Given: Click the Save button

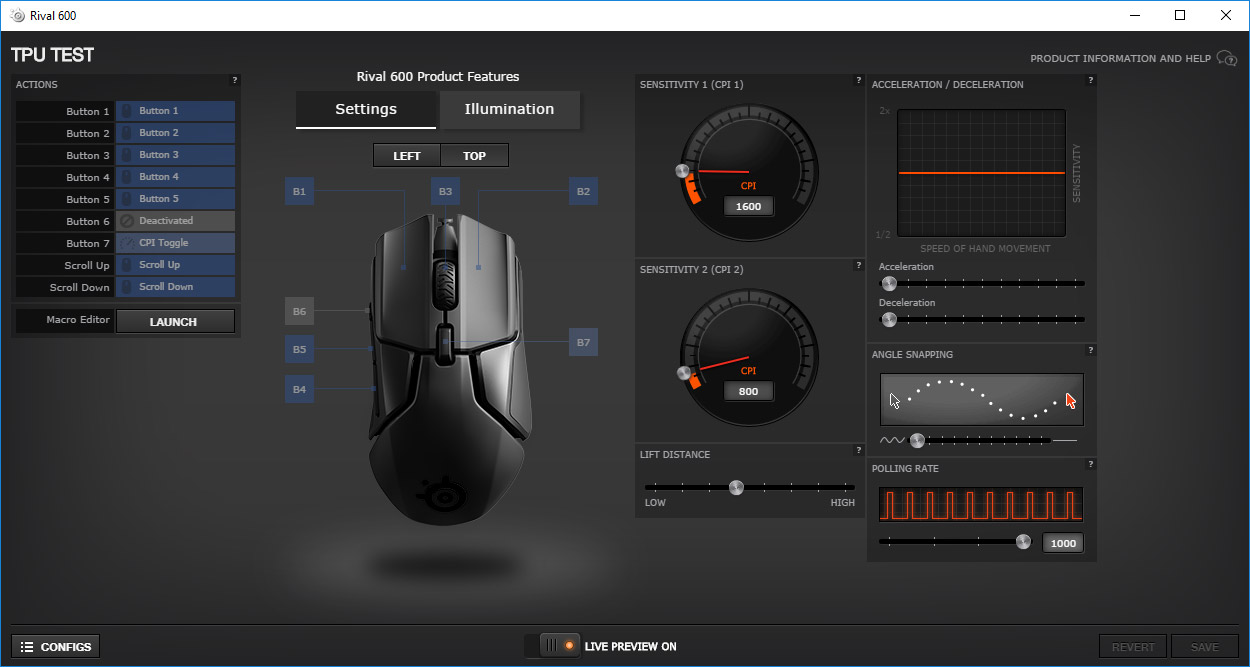Looking at the screenshot, I should [x=1205, y=647].
